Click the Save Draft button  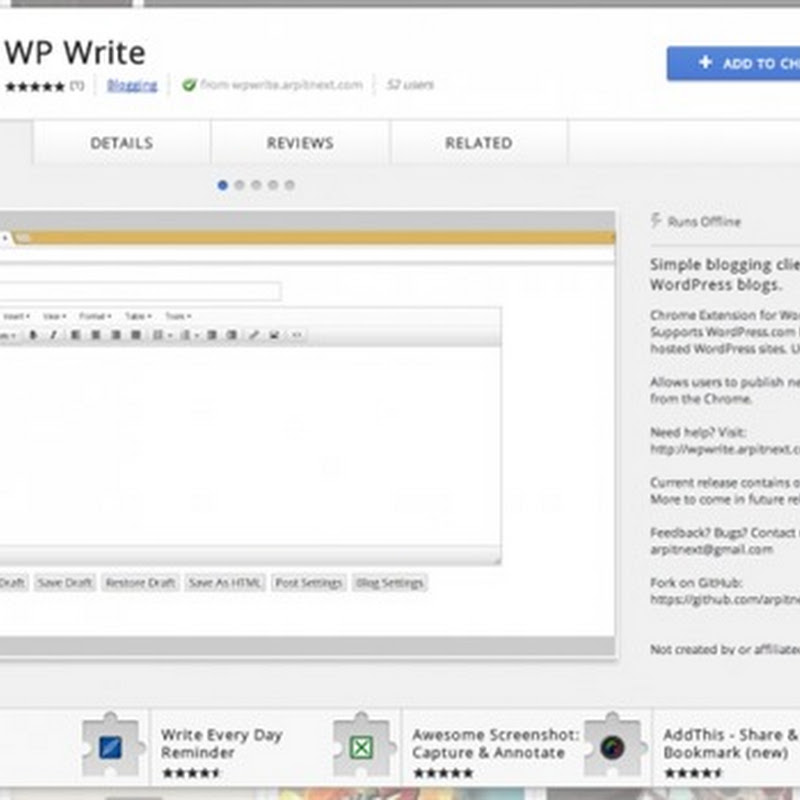(x=65, y=582)
